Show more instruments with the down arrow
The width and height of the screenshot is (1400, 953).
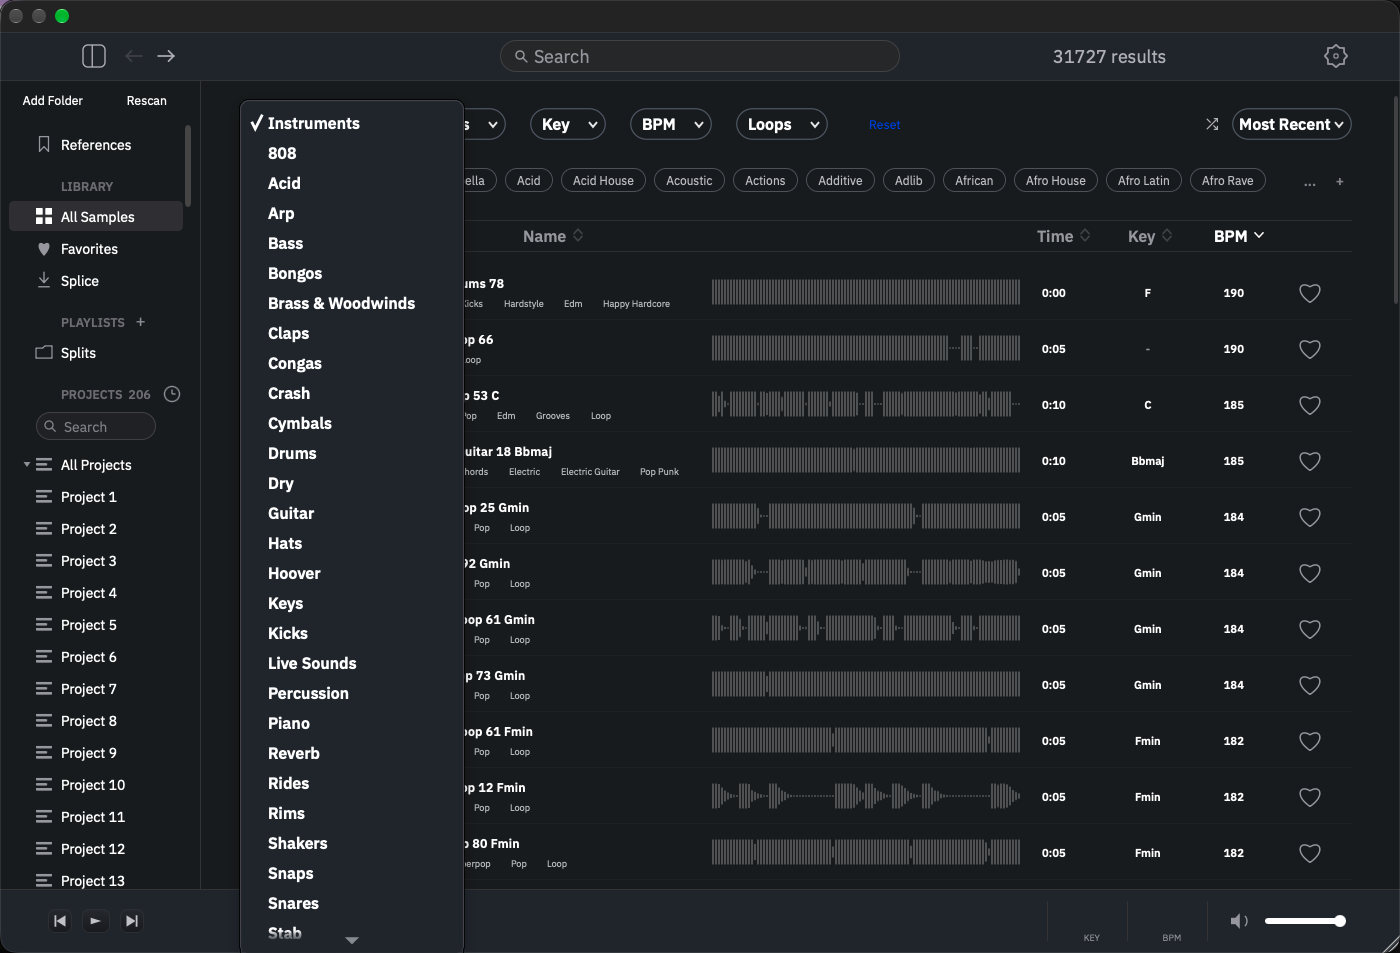tap(352, 940)
